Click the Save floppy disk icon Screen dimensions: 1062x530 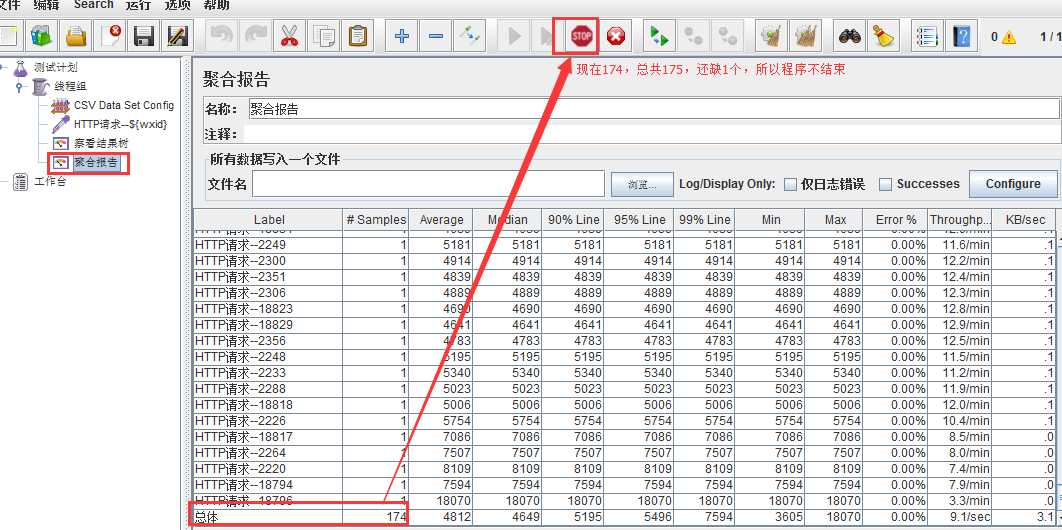click(x=143, y=37)
